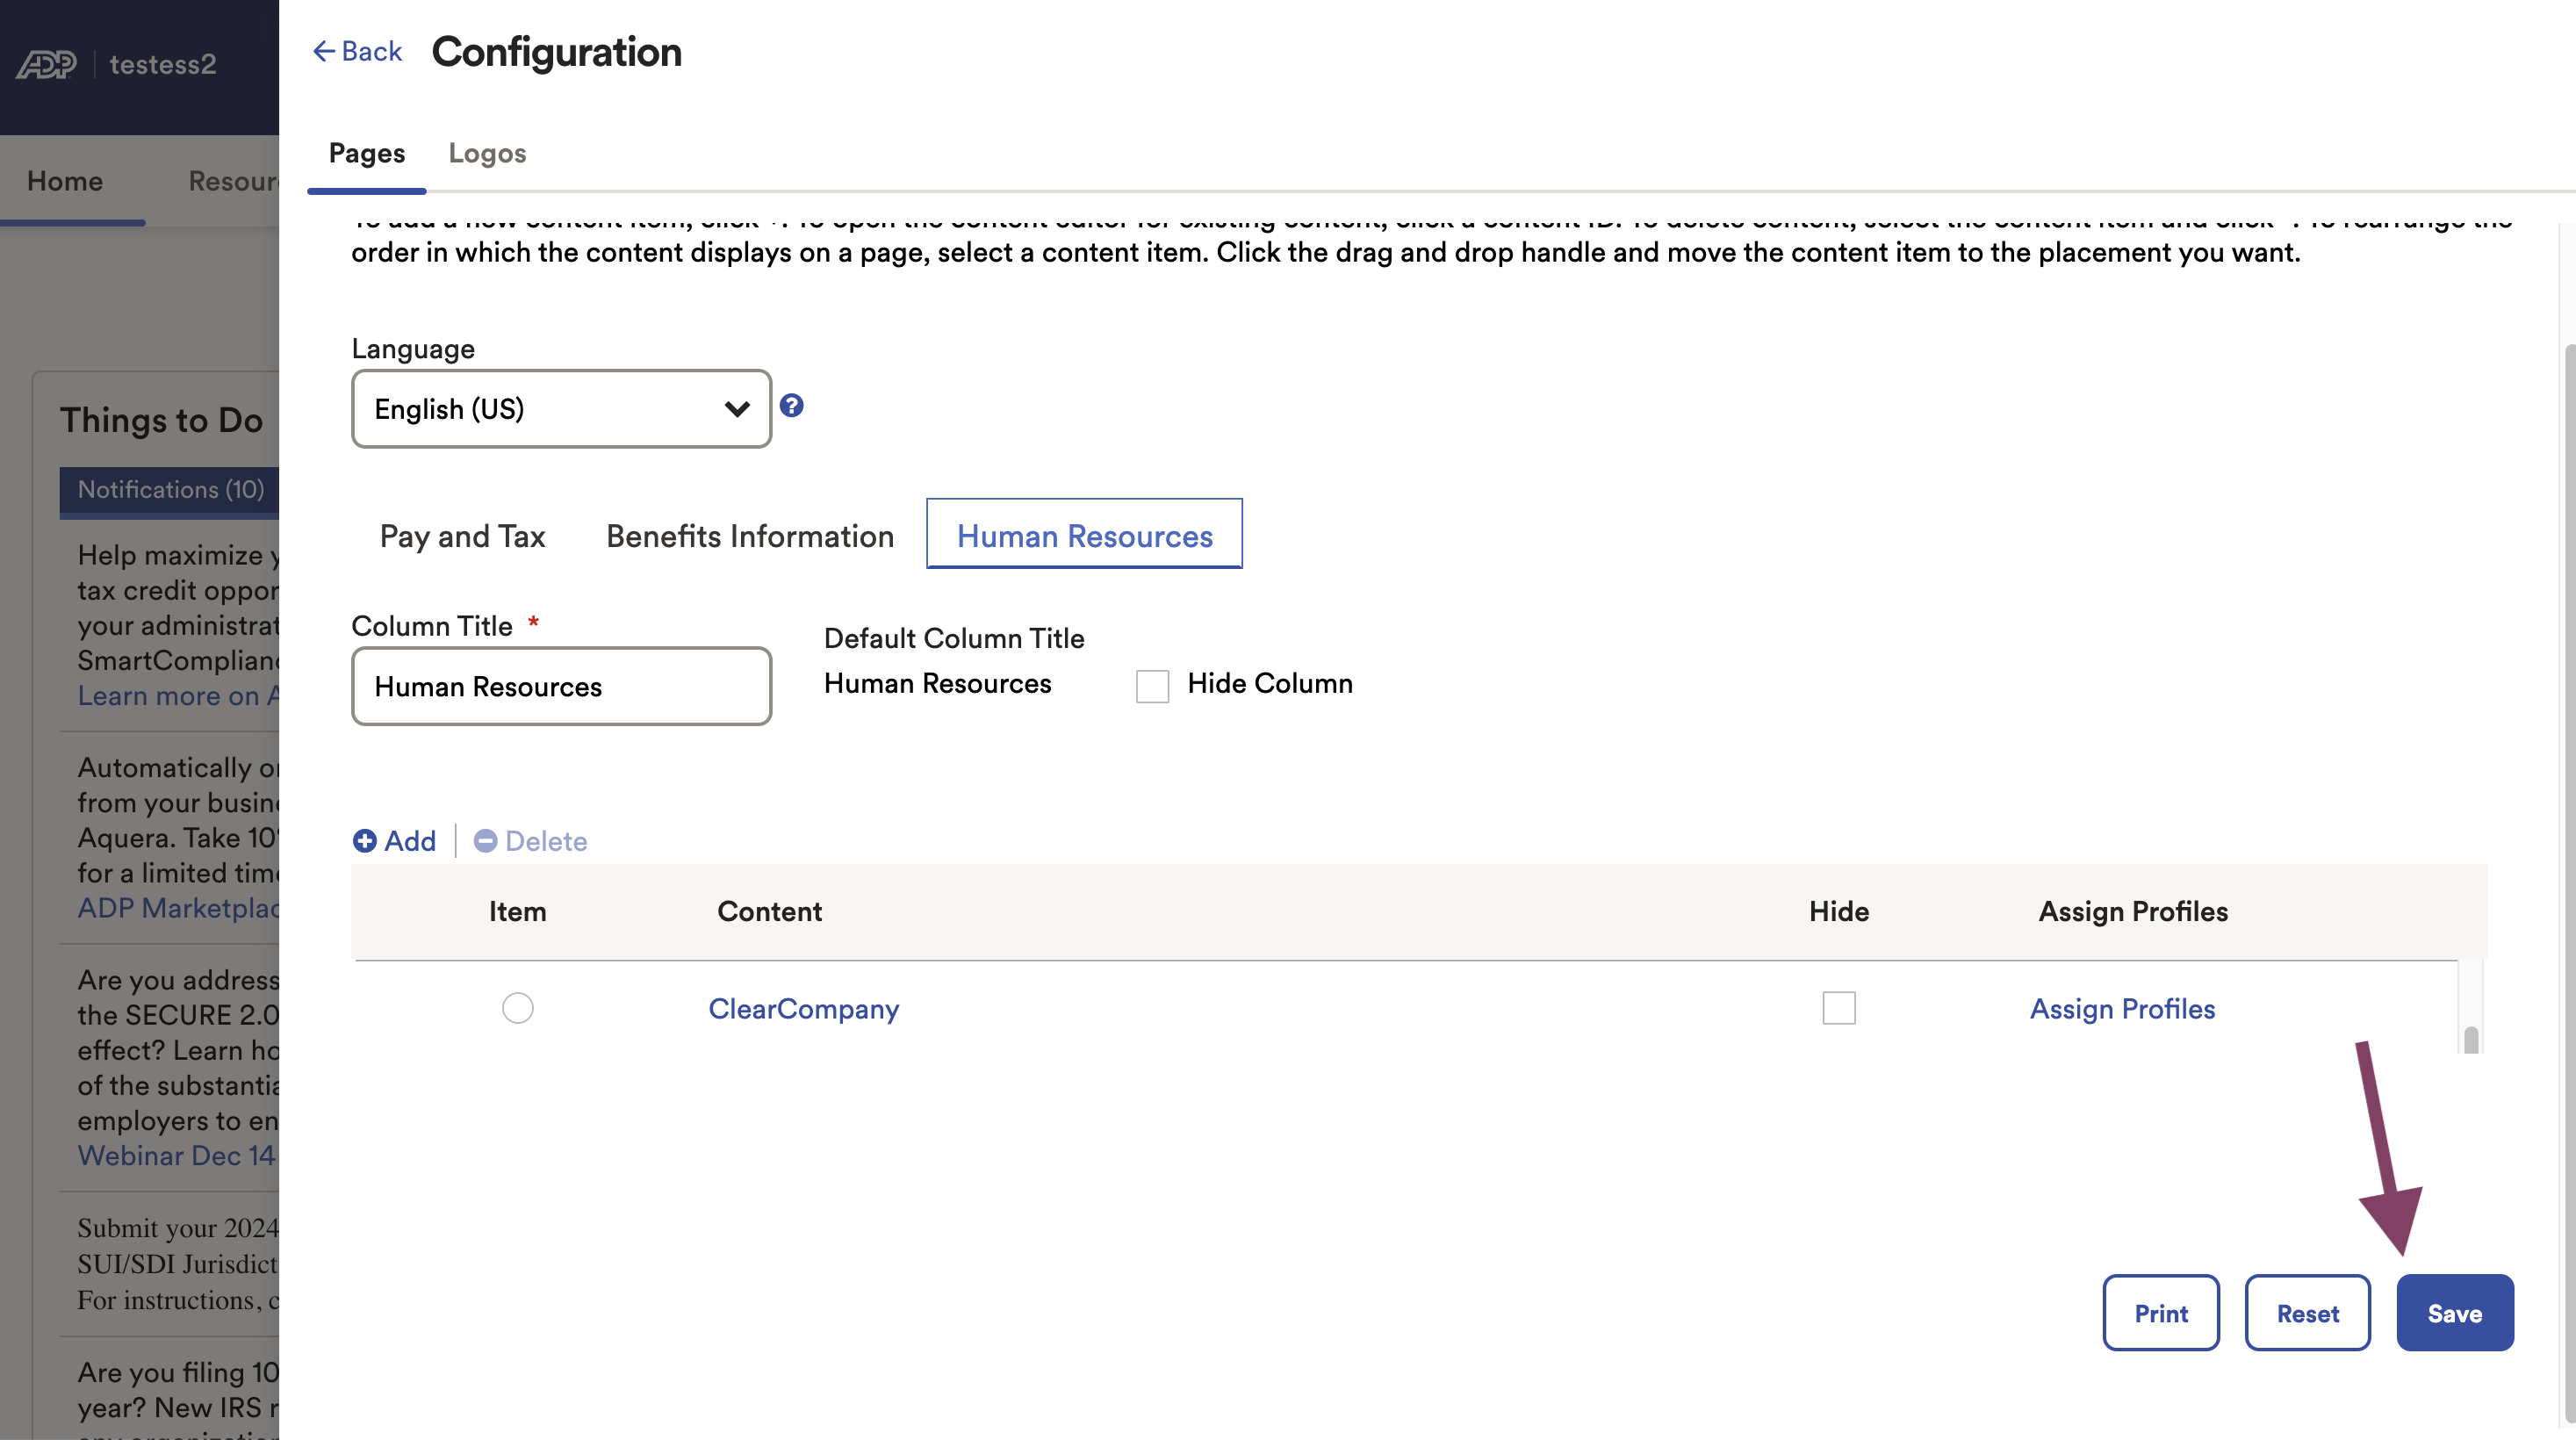This screenshot has width=2576, height=1440.
Task: Open the Pay and Tax tab
Action: pos(462,536)
